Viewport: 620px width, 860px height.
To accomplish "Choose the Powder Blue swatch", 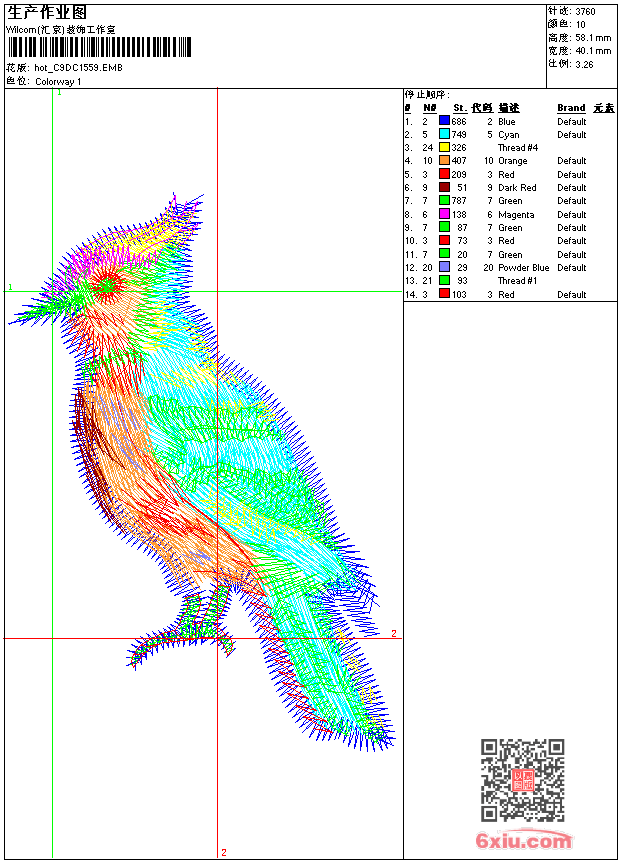I will (444, 267).
